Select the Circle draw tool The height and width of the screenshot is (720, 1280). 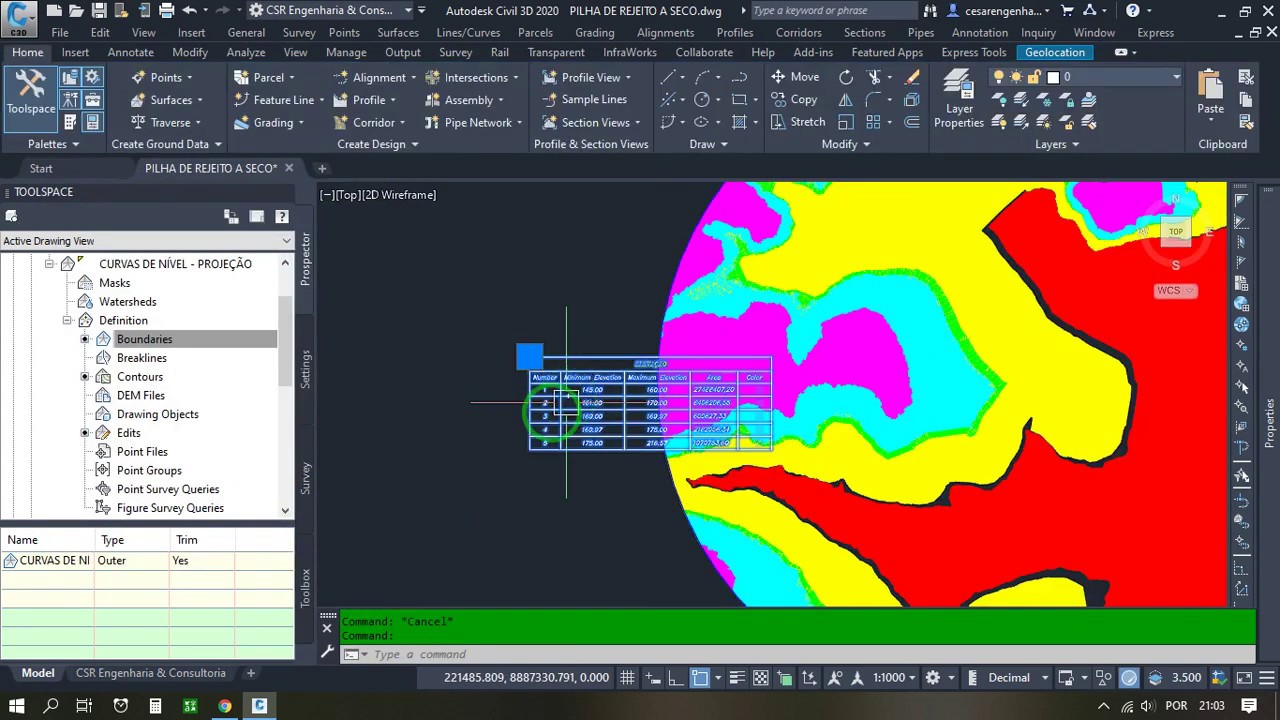coord(702,100)
